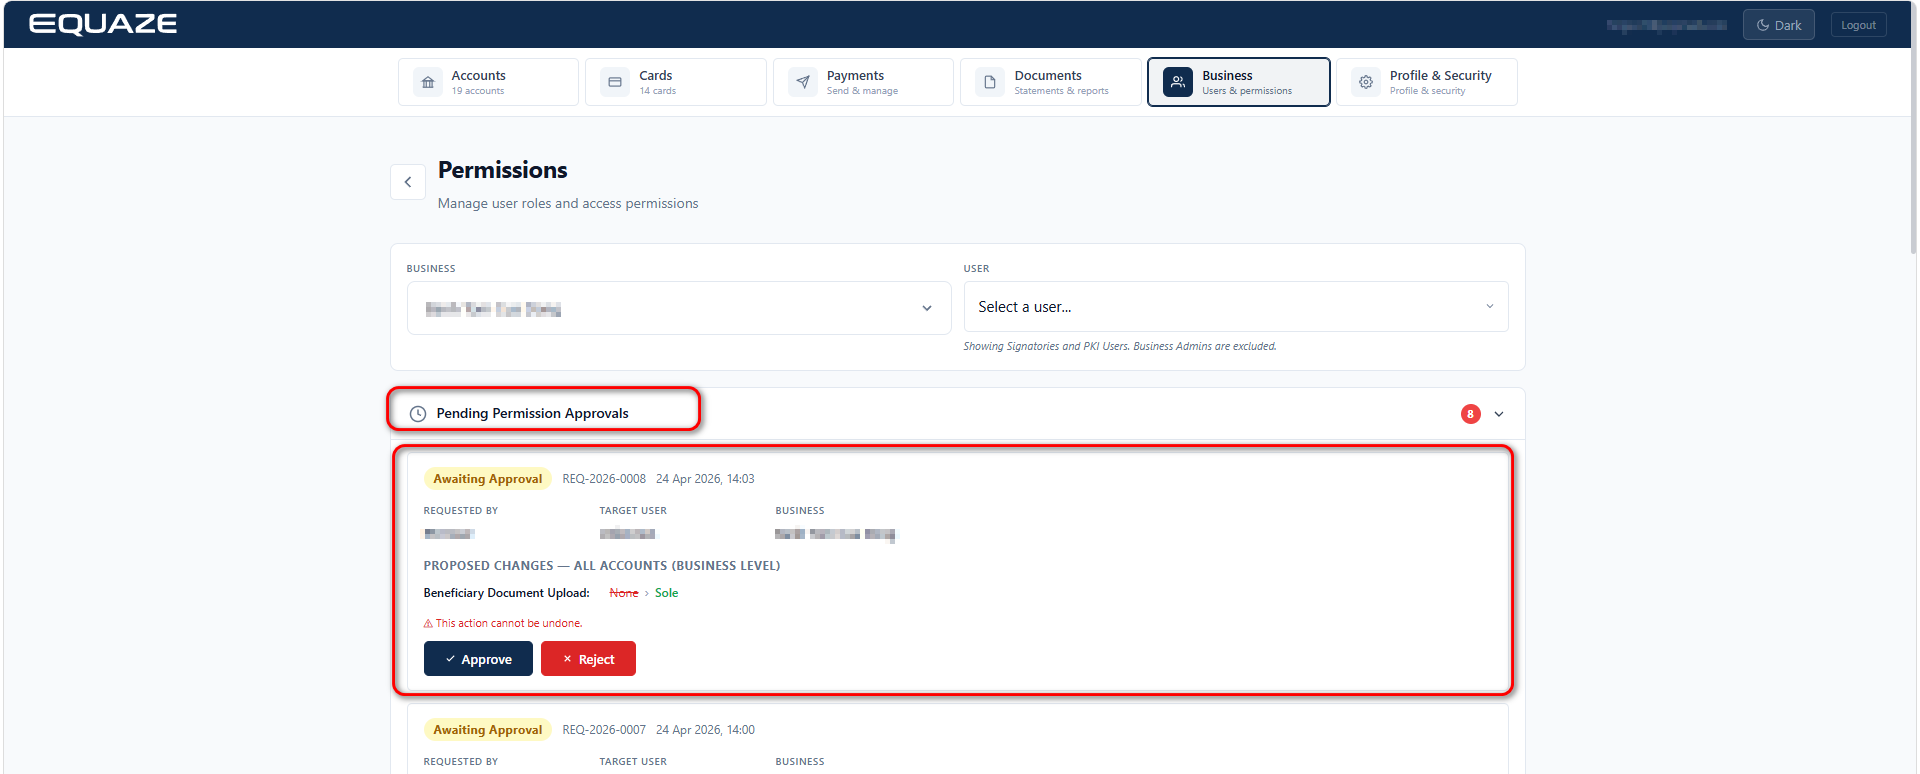Click the Accounts bank icon

pyautogui.click(x=428, y=82)
